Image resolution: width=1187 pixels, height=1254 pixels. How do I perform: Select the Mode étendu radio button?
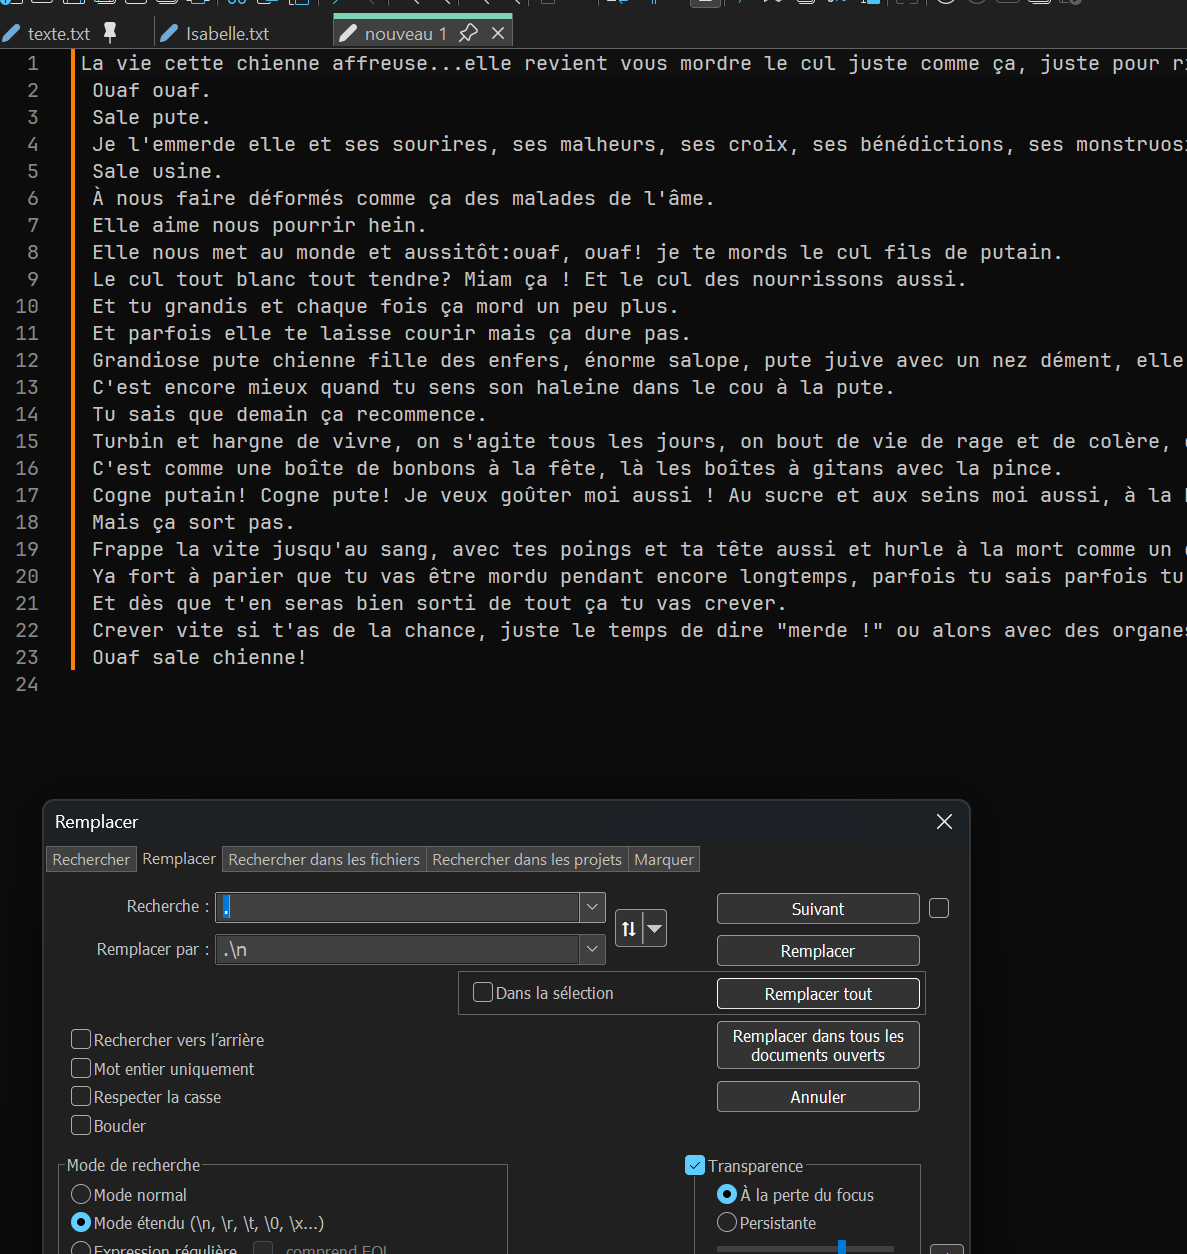pyautogui.click(x=82, y=1222)
